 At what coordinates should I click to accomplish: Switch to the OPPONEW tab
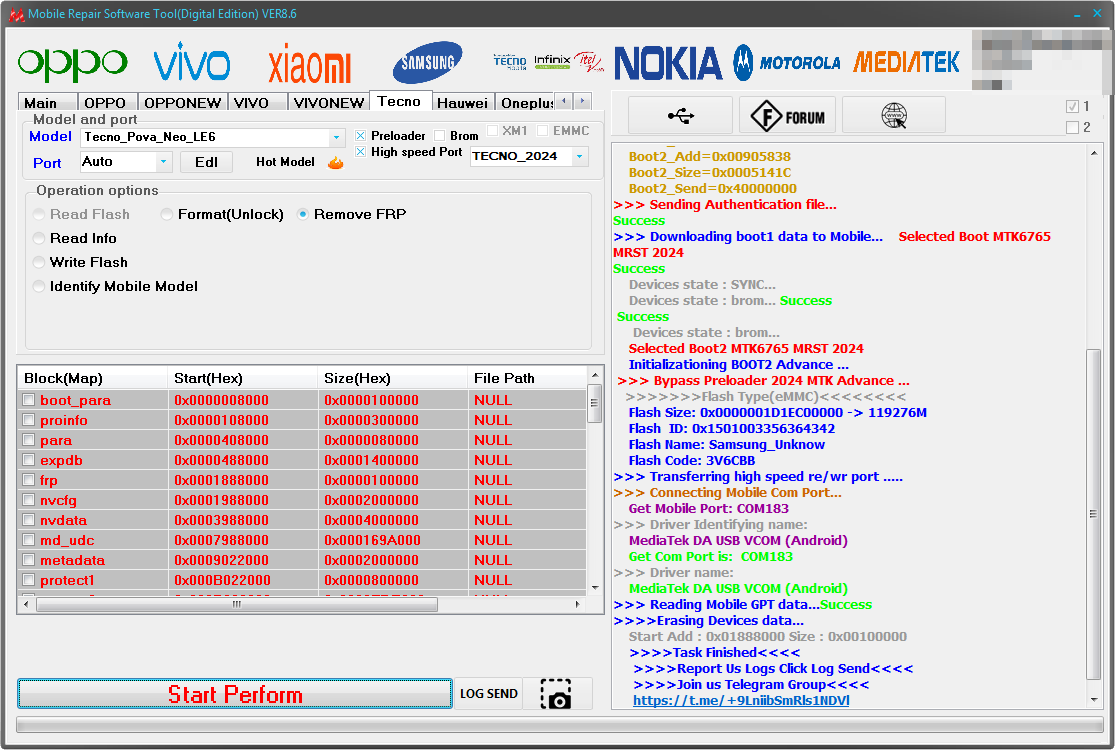pos(182,102)
